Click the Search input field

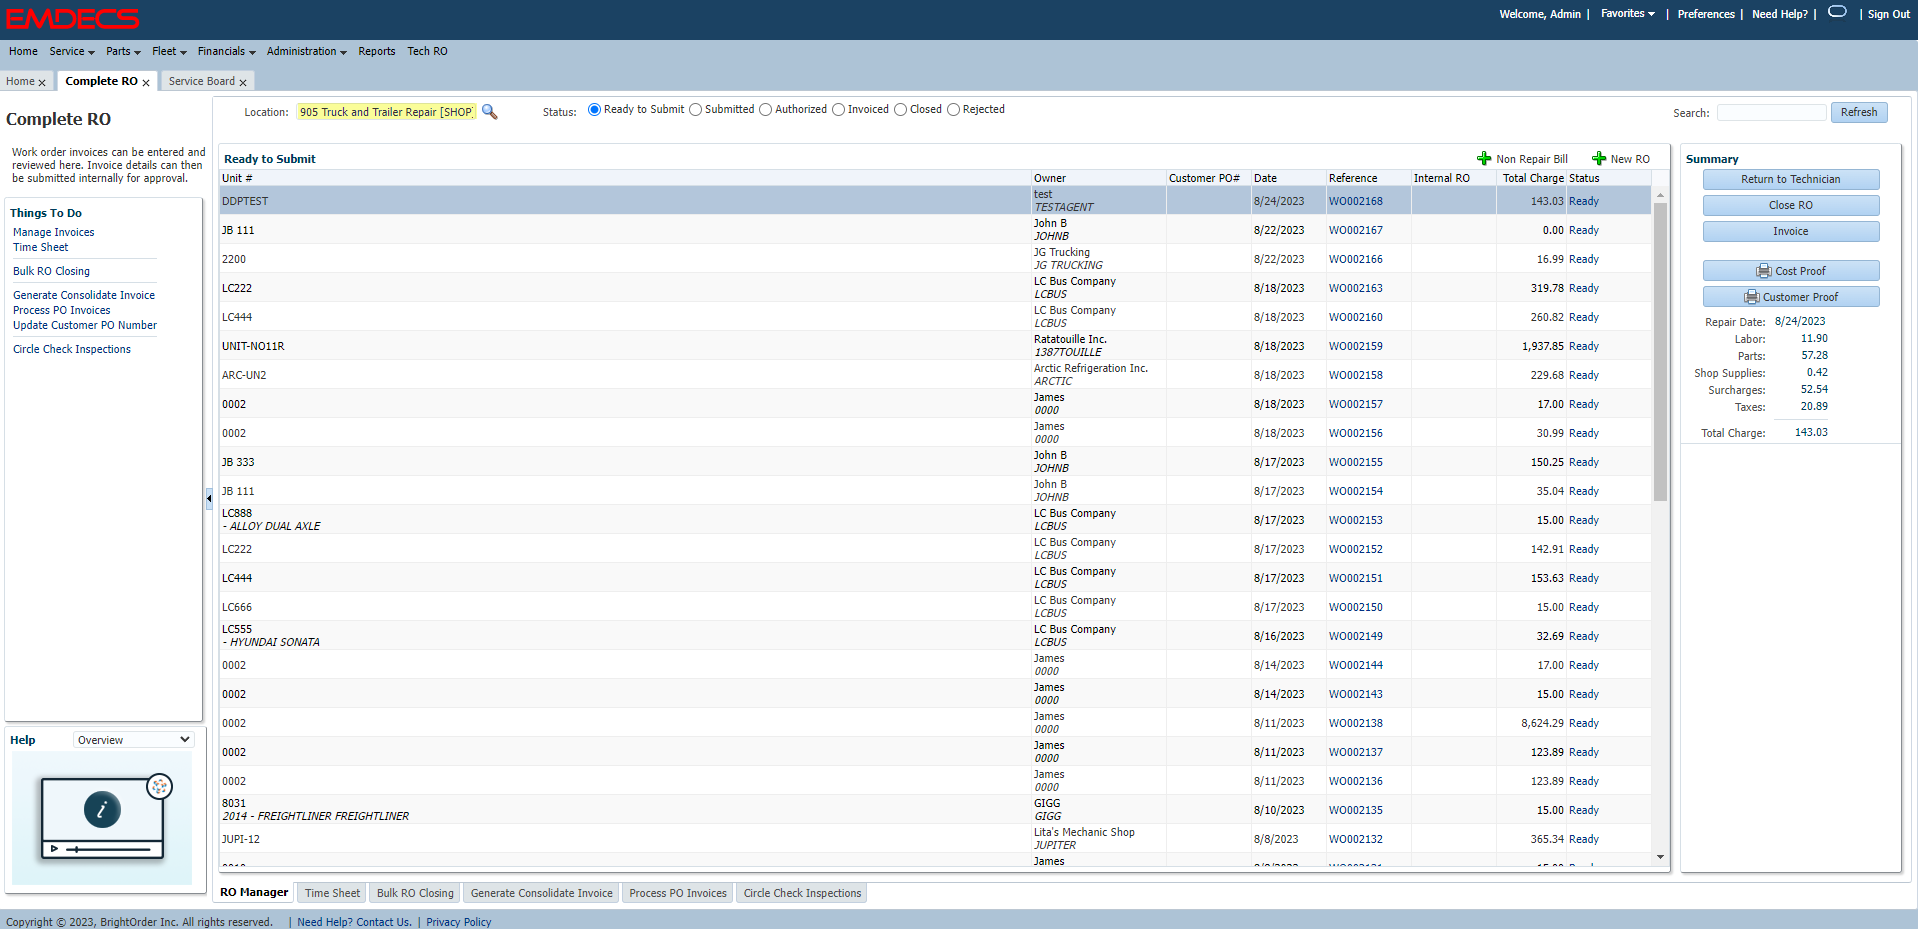pyautogui.click(x=1771, y=112)
